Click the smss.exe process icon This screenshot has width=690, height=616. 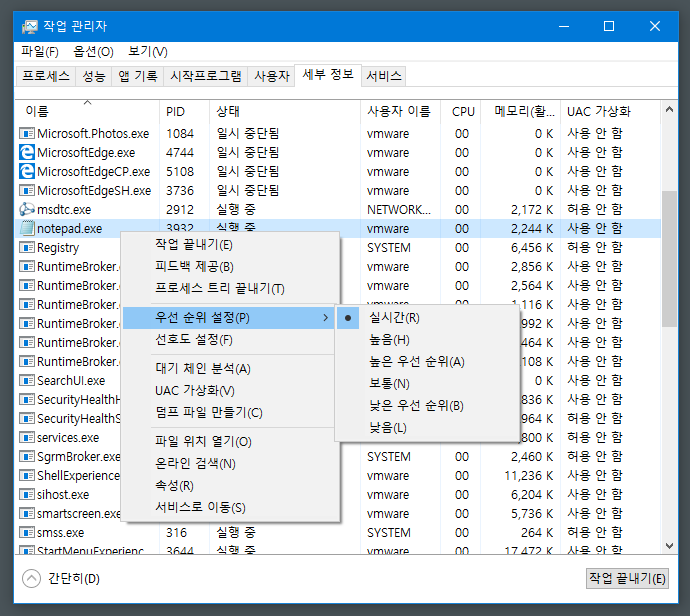tap(27, 532)
